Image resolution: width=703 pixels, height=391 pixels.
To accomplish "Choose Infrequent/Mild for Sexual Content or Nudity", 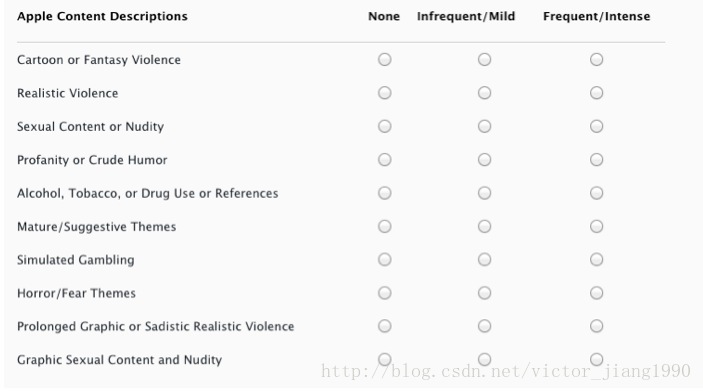I will pos(484,126).
